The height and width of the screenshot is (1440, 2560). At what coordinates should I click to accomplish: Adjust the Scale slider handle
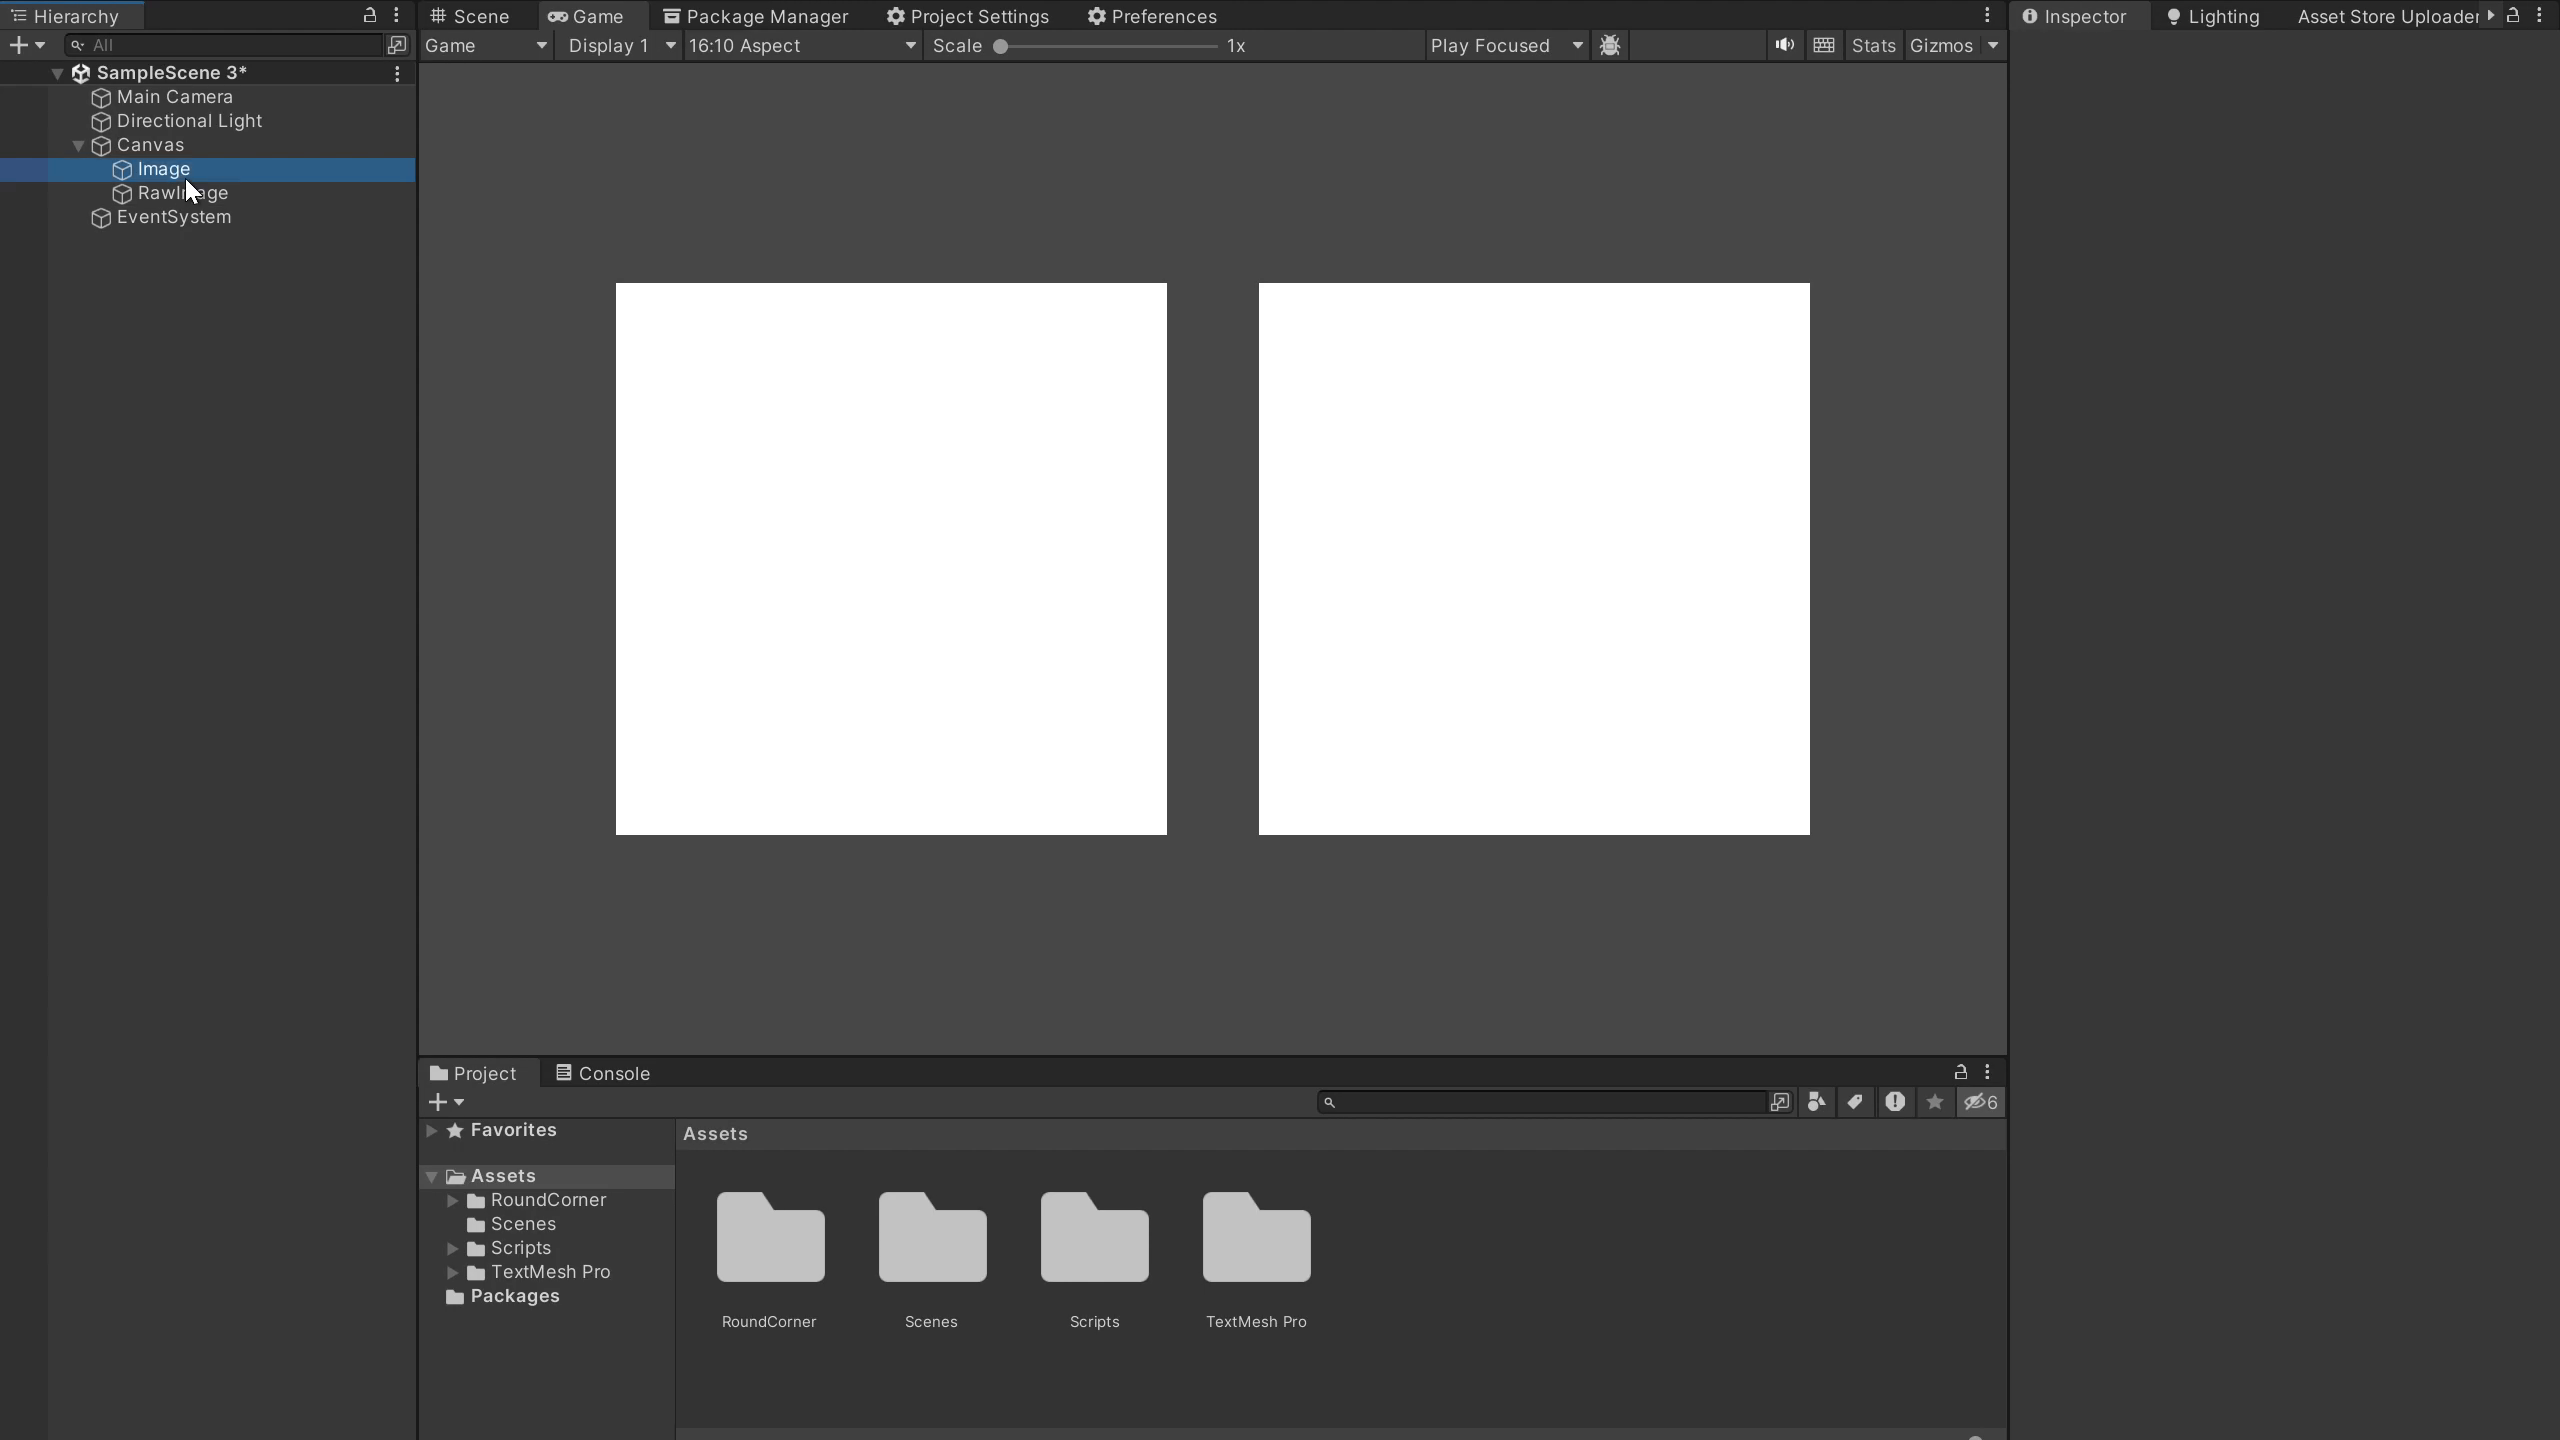(1000, 46)
